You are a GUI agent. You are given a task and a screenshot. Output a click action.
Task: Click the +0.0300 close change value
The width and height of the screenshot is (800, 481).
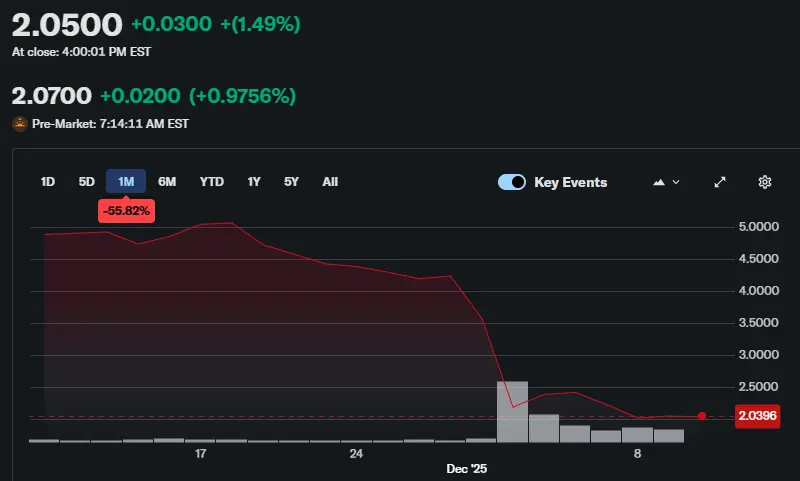171,24
